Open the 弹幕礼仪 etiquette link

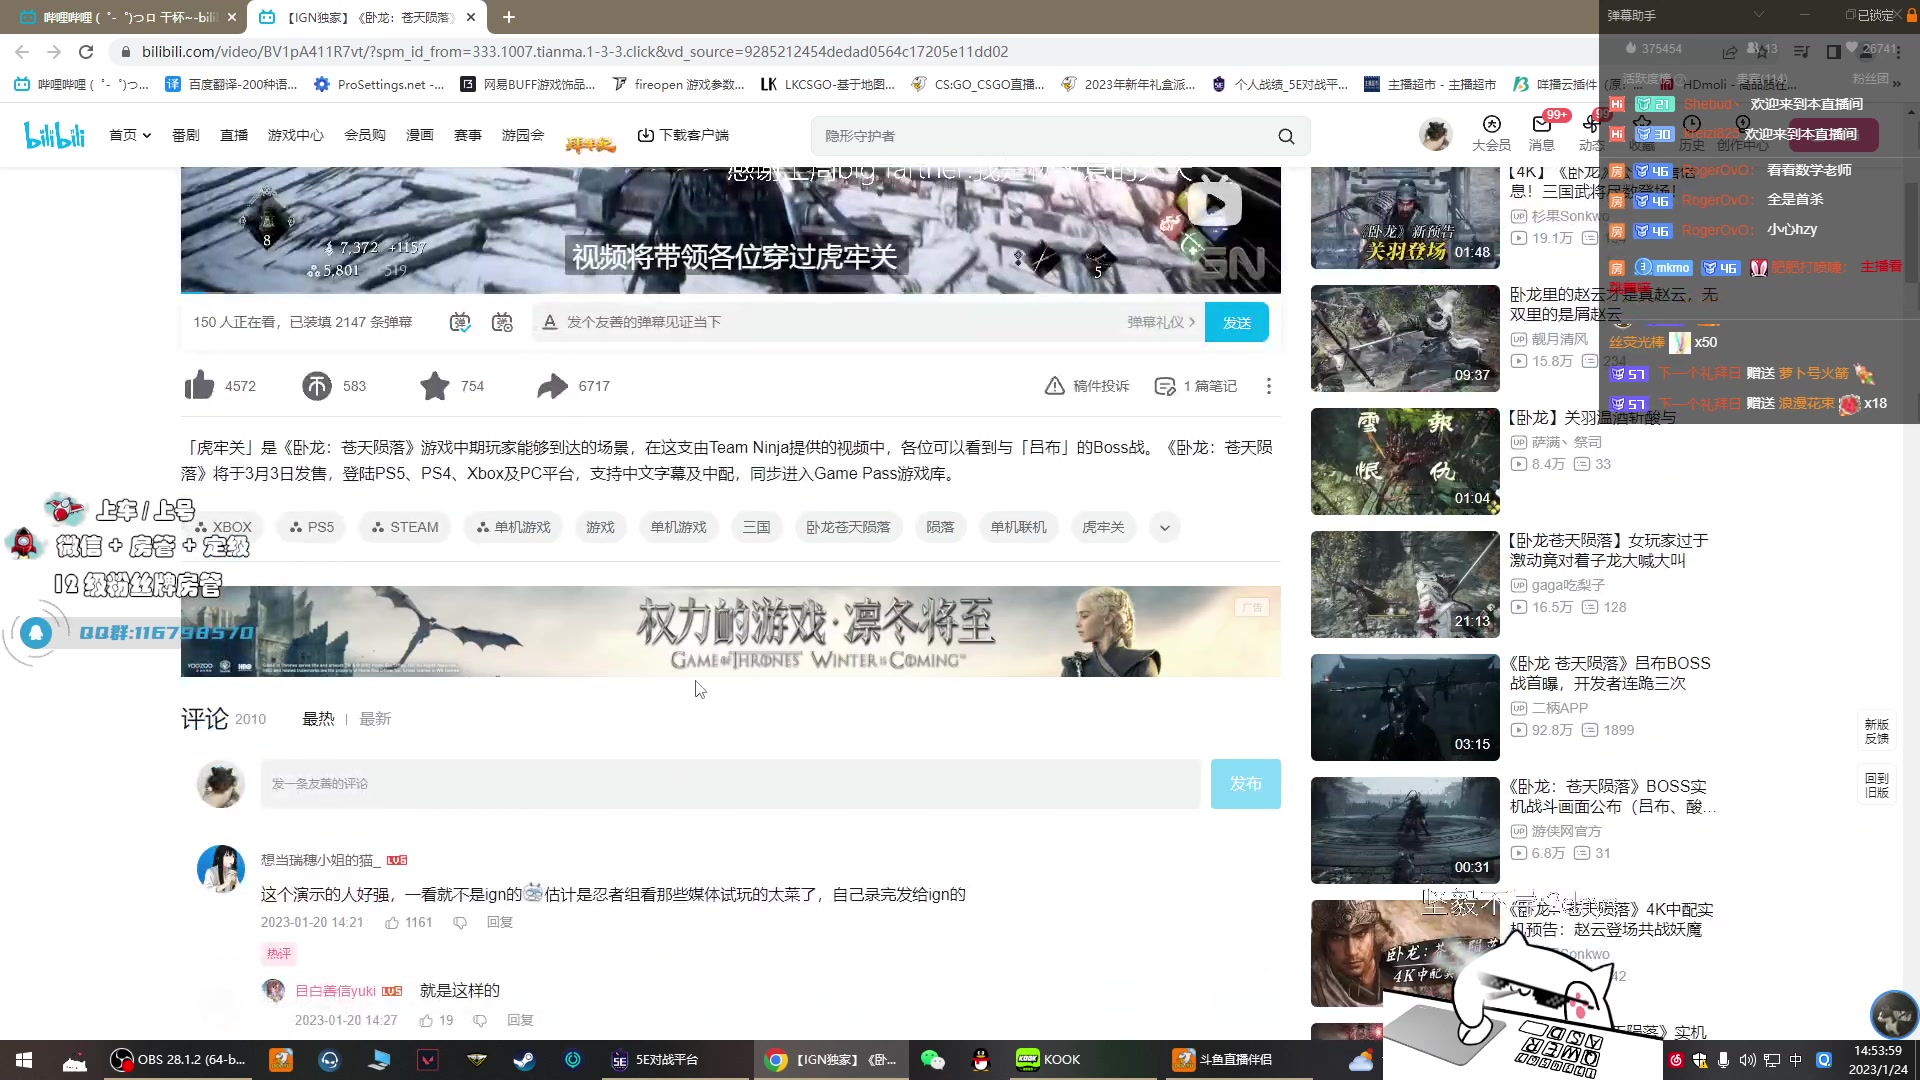coord(1161,322)
